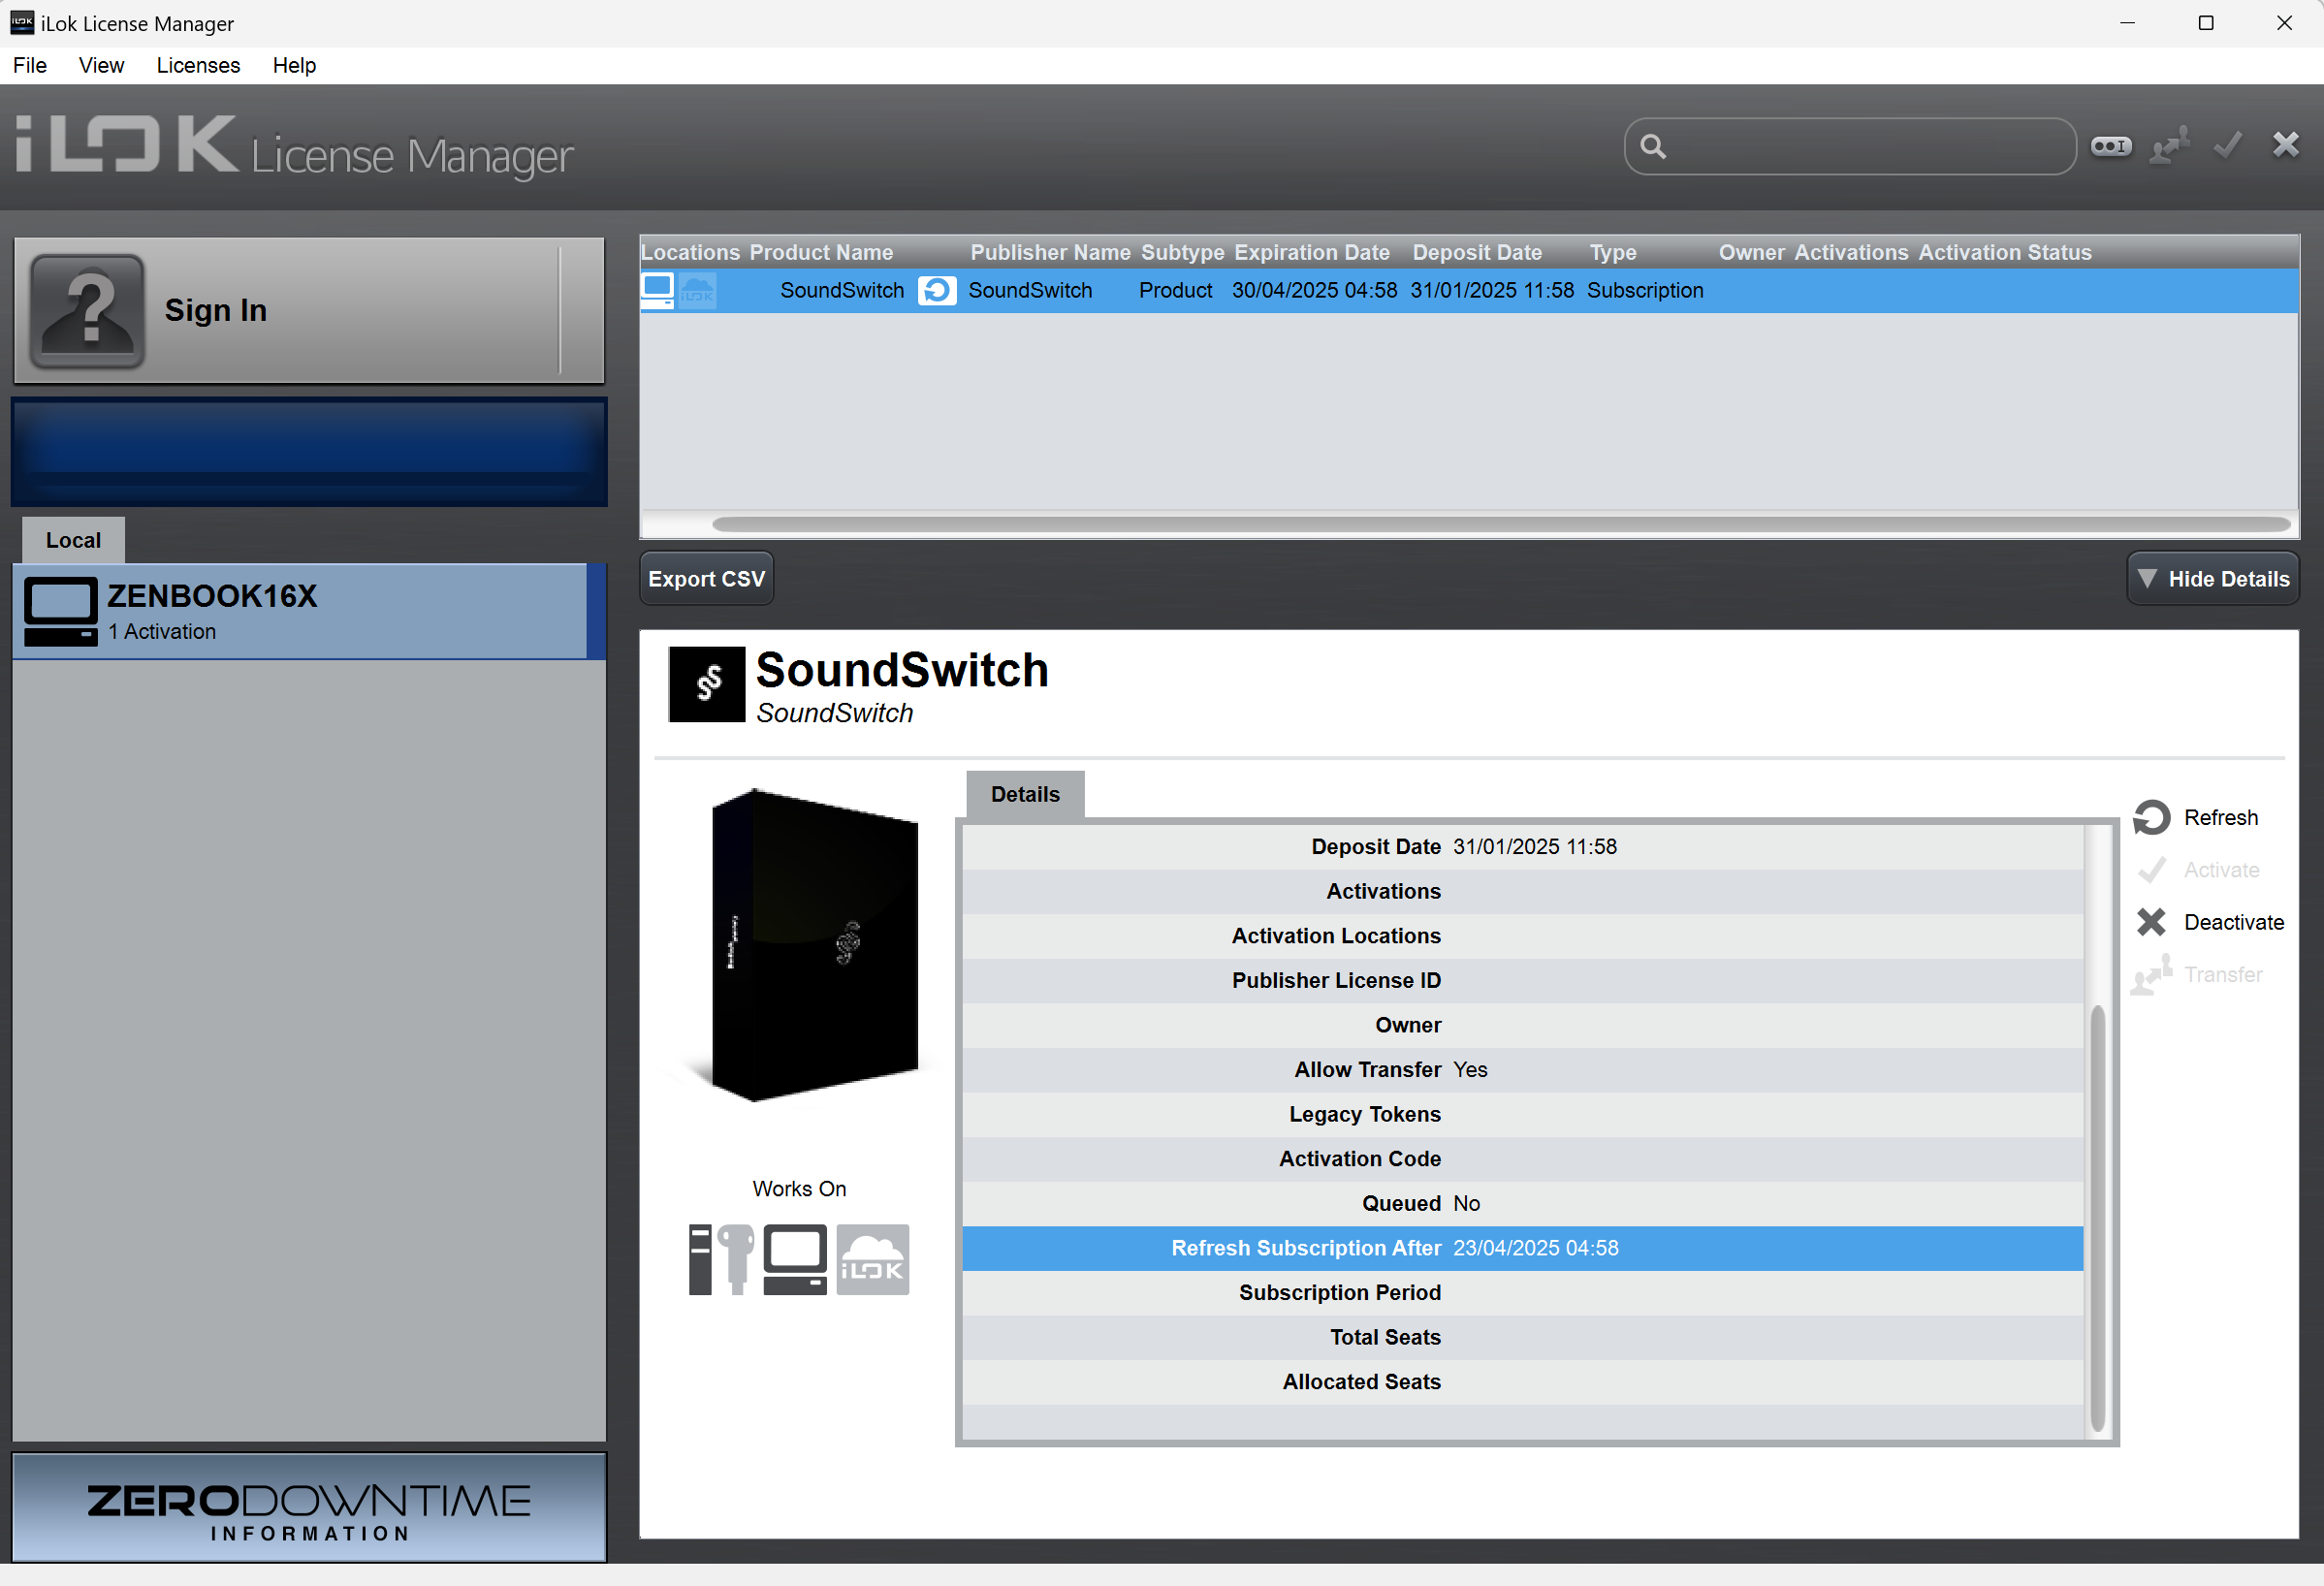Select the Queued No row
This screenshot has width=2324, height=1586.
coord(1522,1204)
